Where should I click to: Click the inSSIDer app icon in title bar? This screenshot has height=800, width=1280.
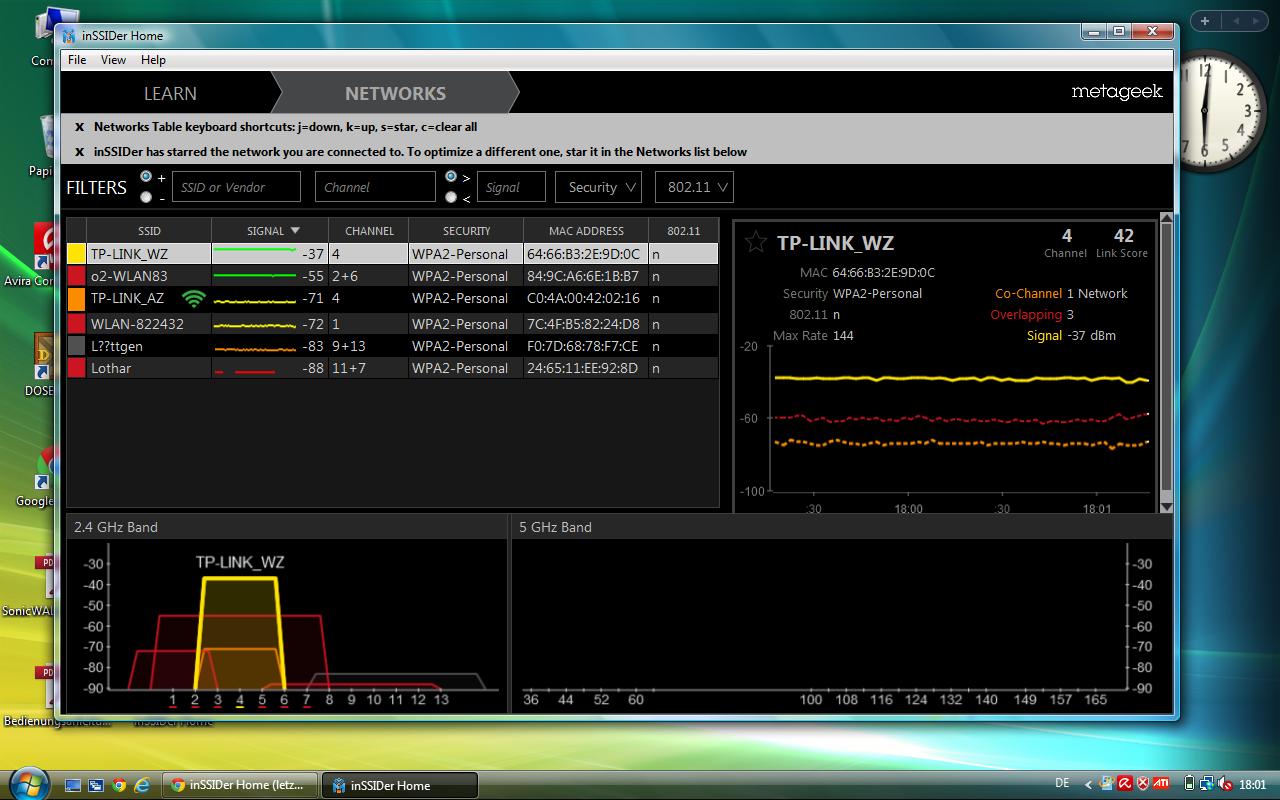[x=69, y=35]
